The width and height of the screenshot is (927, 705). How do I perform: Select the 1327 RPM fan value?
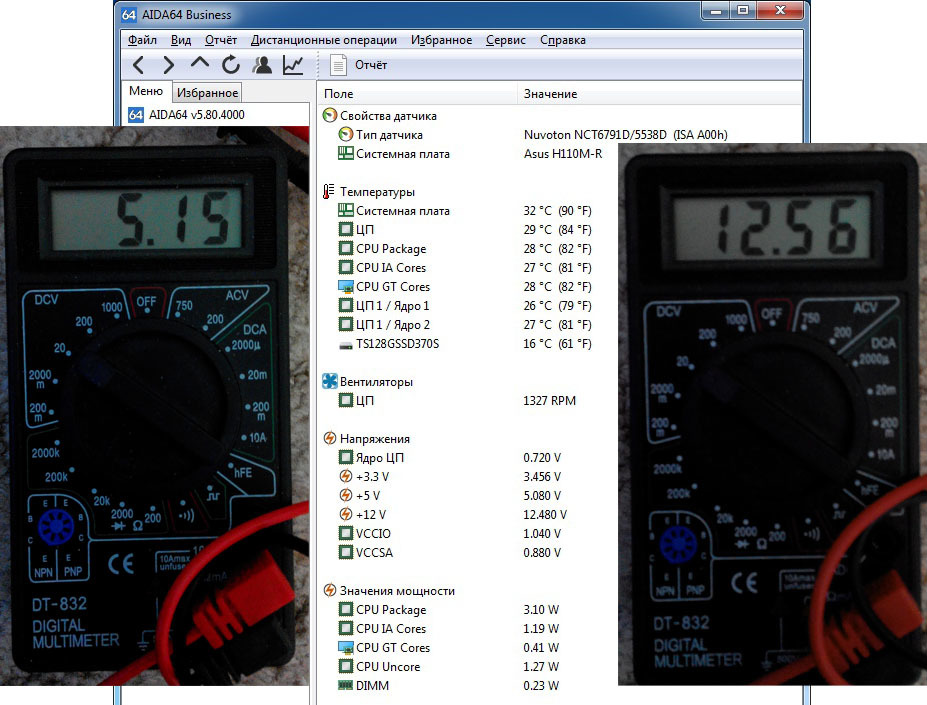click(549, 400)
